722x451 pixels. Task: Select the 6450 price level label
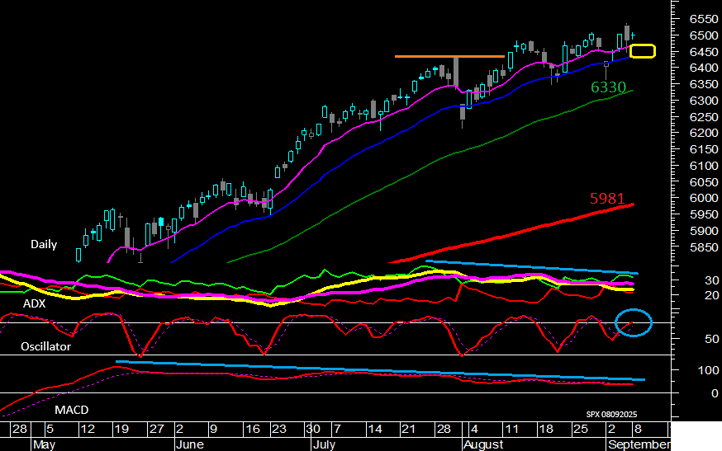coord(704,52)
